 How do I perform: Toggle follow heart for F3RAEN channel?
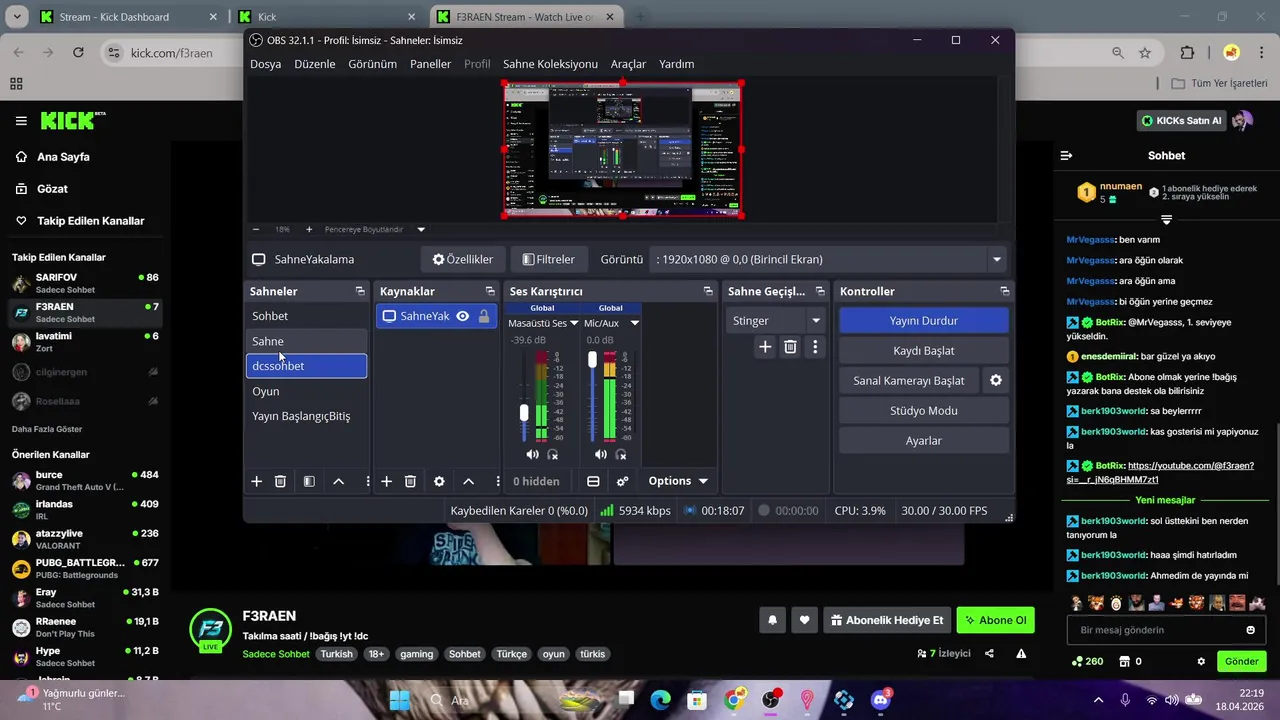coord(804,620)
